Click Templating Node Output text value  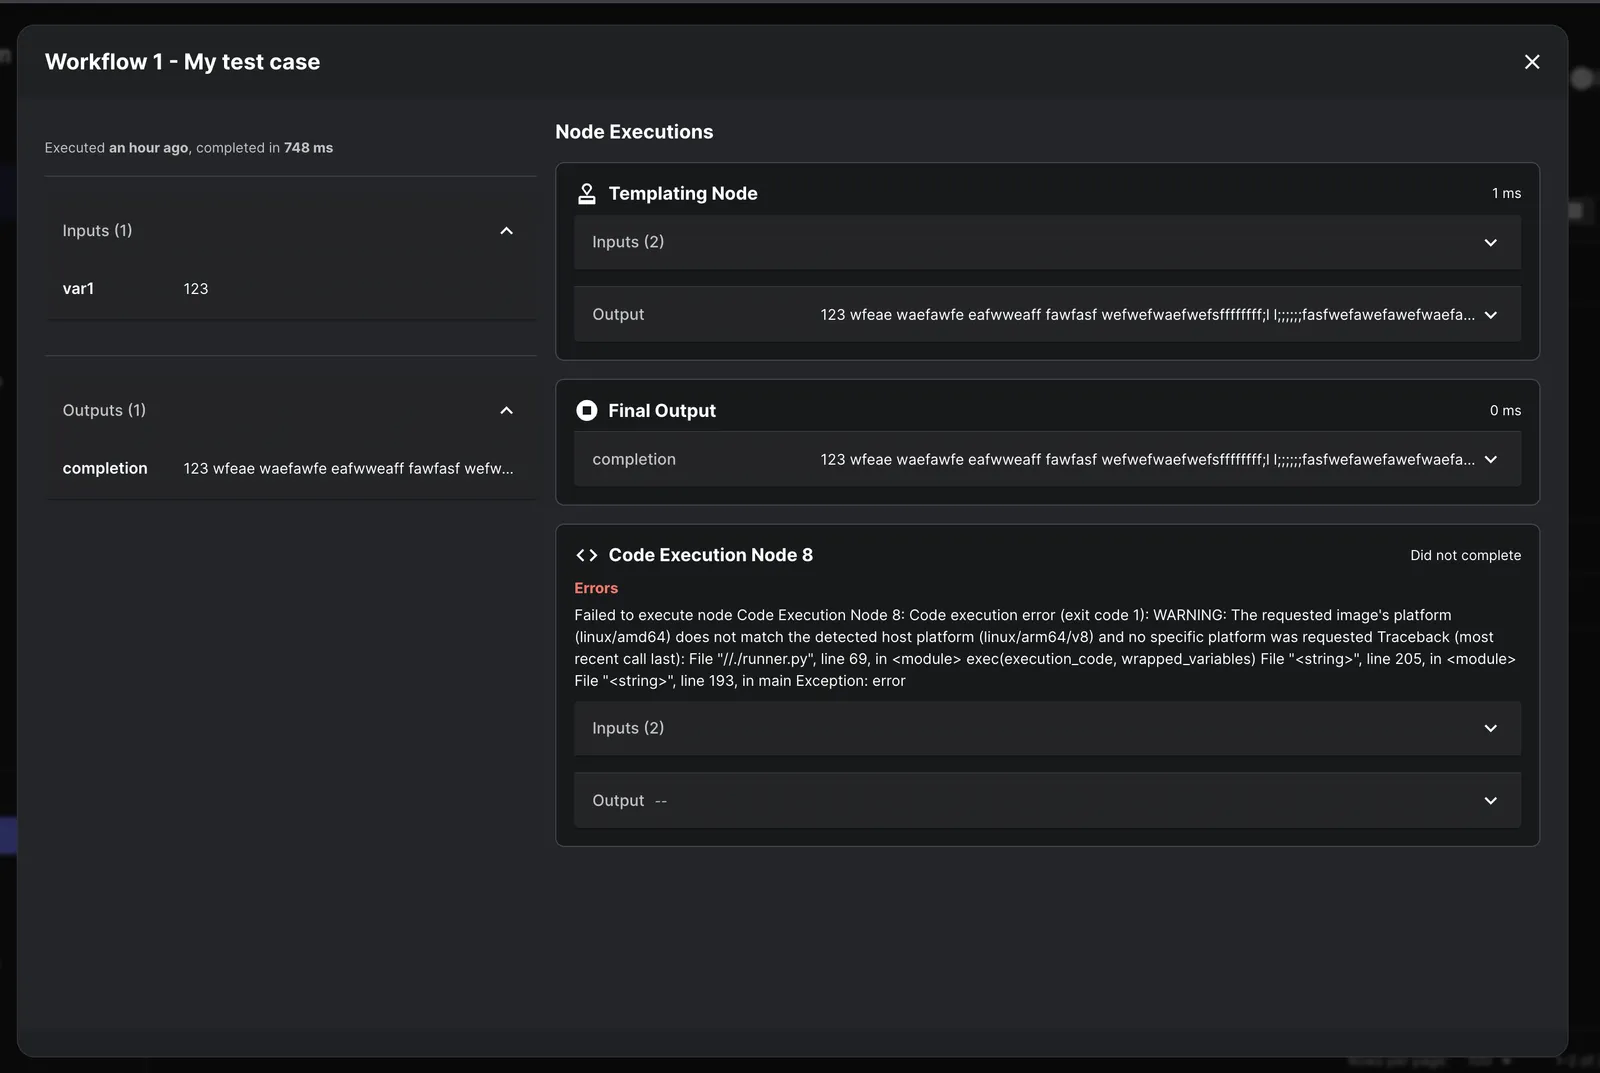coord(1147,315)
